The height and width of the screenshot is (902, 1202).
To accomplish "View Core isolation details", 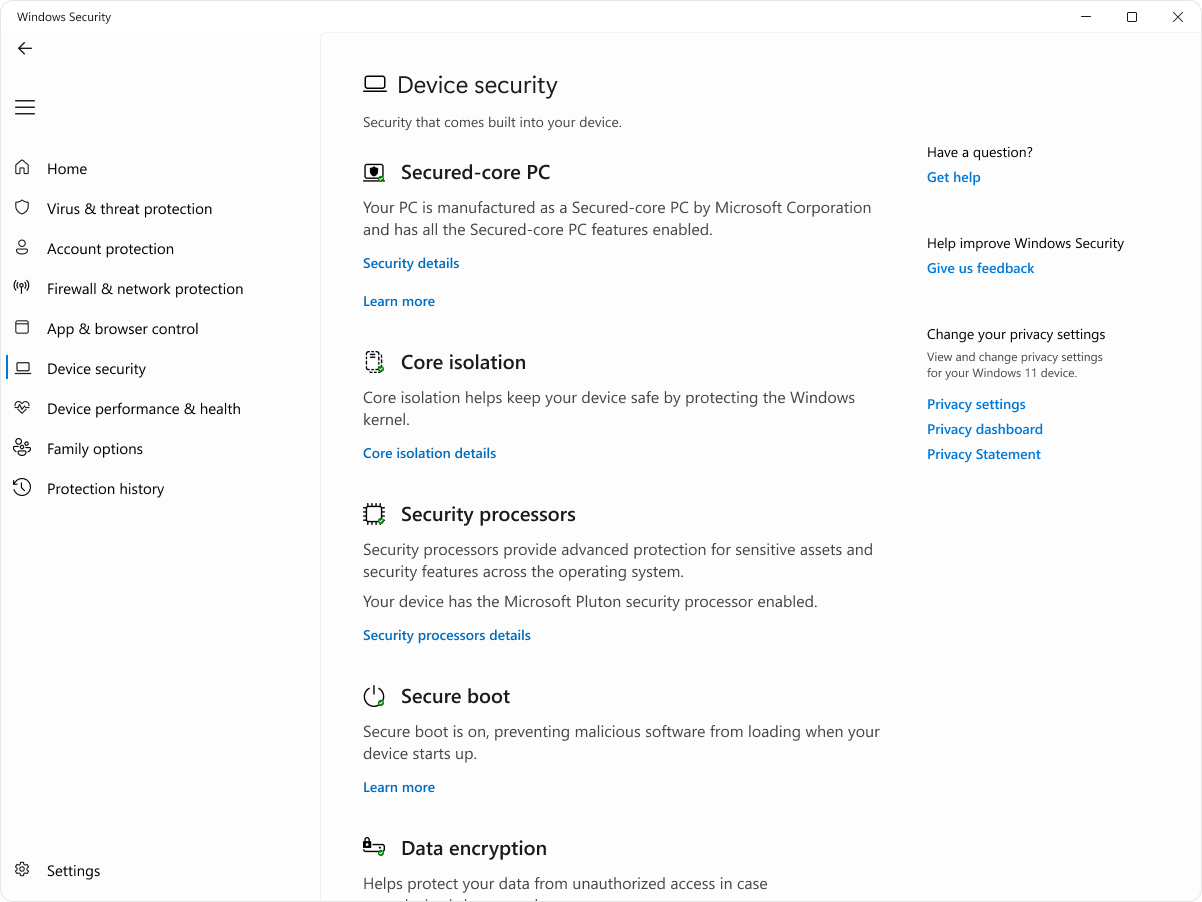I will click(x=429, y=453).
